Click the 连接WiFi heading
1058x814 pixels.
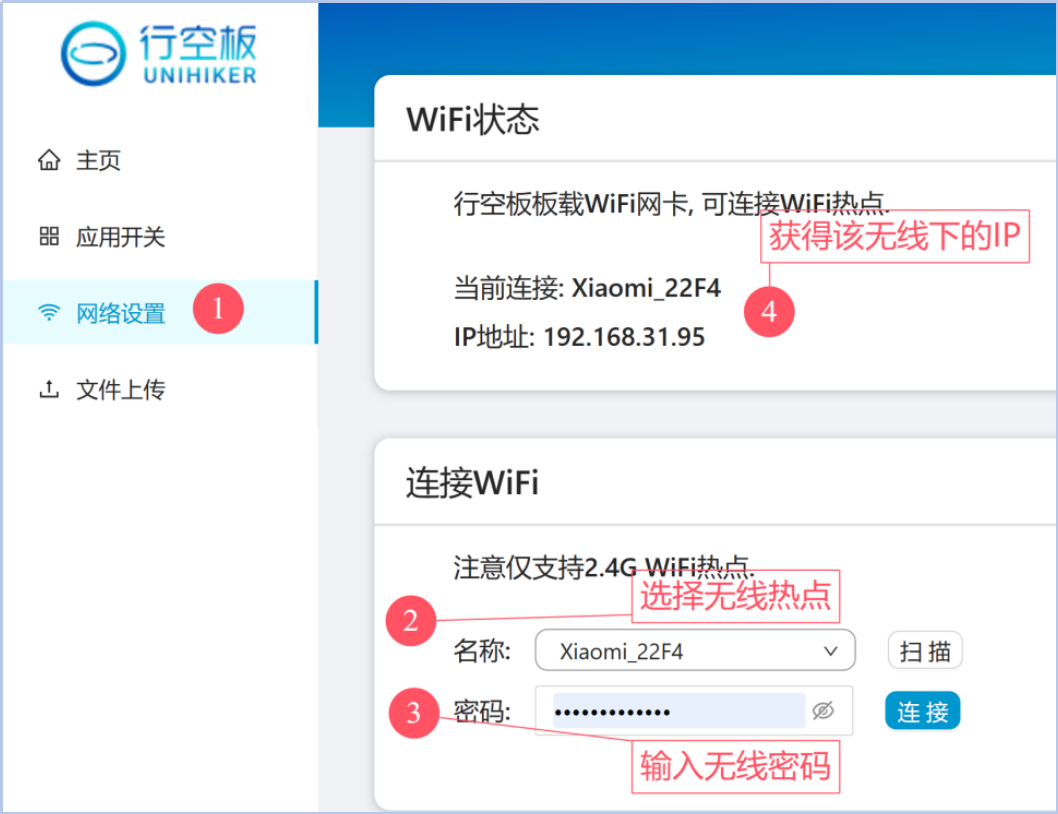(472, 483)
